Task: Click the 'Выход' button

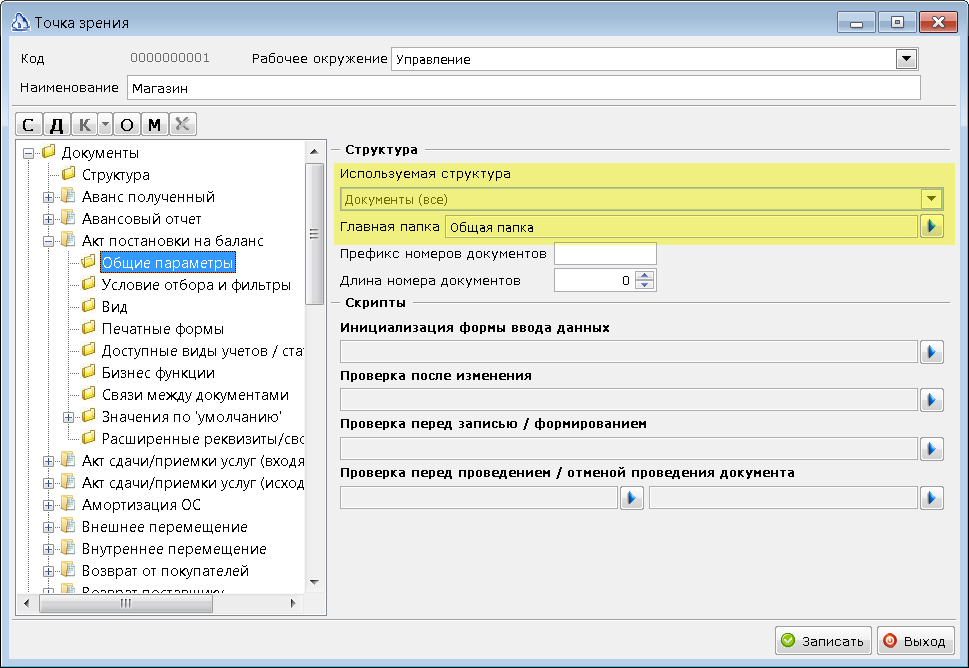Action: pos(916,641)
